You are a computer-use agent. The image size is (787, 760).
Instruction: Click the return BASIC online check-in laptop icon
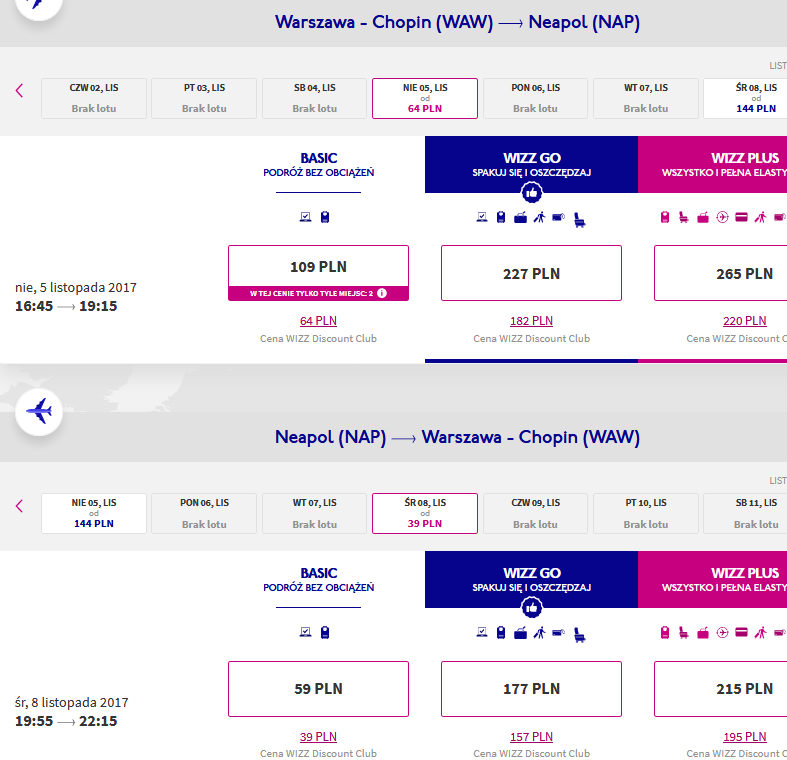coord(305,632)
